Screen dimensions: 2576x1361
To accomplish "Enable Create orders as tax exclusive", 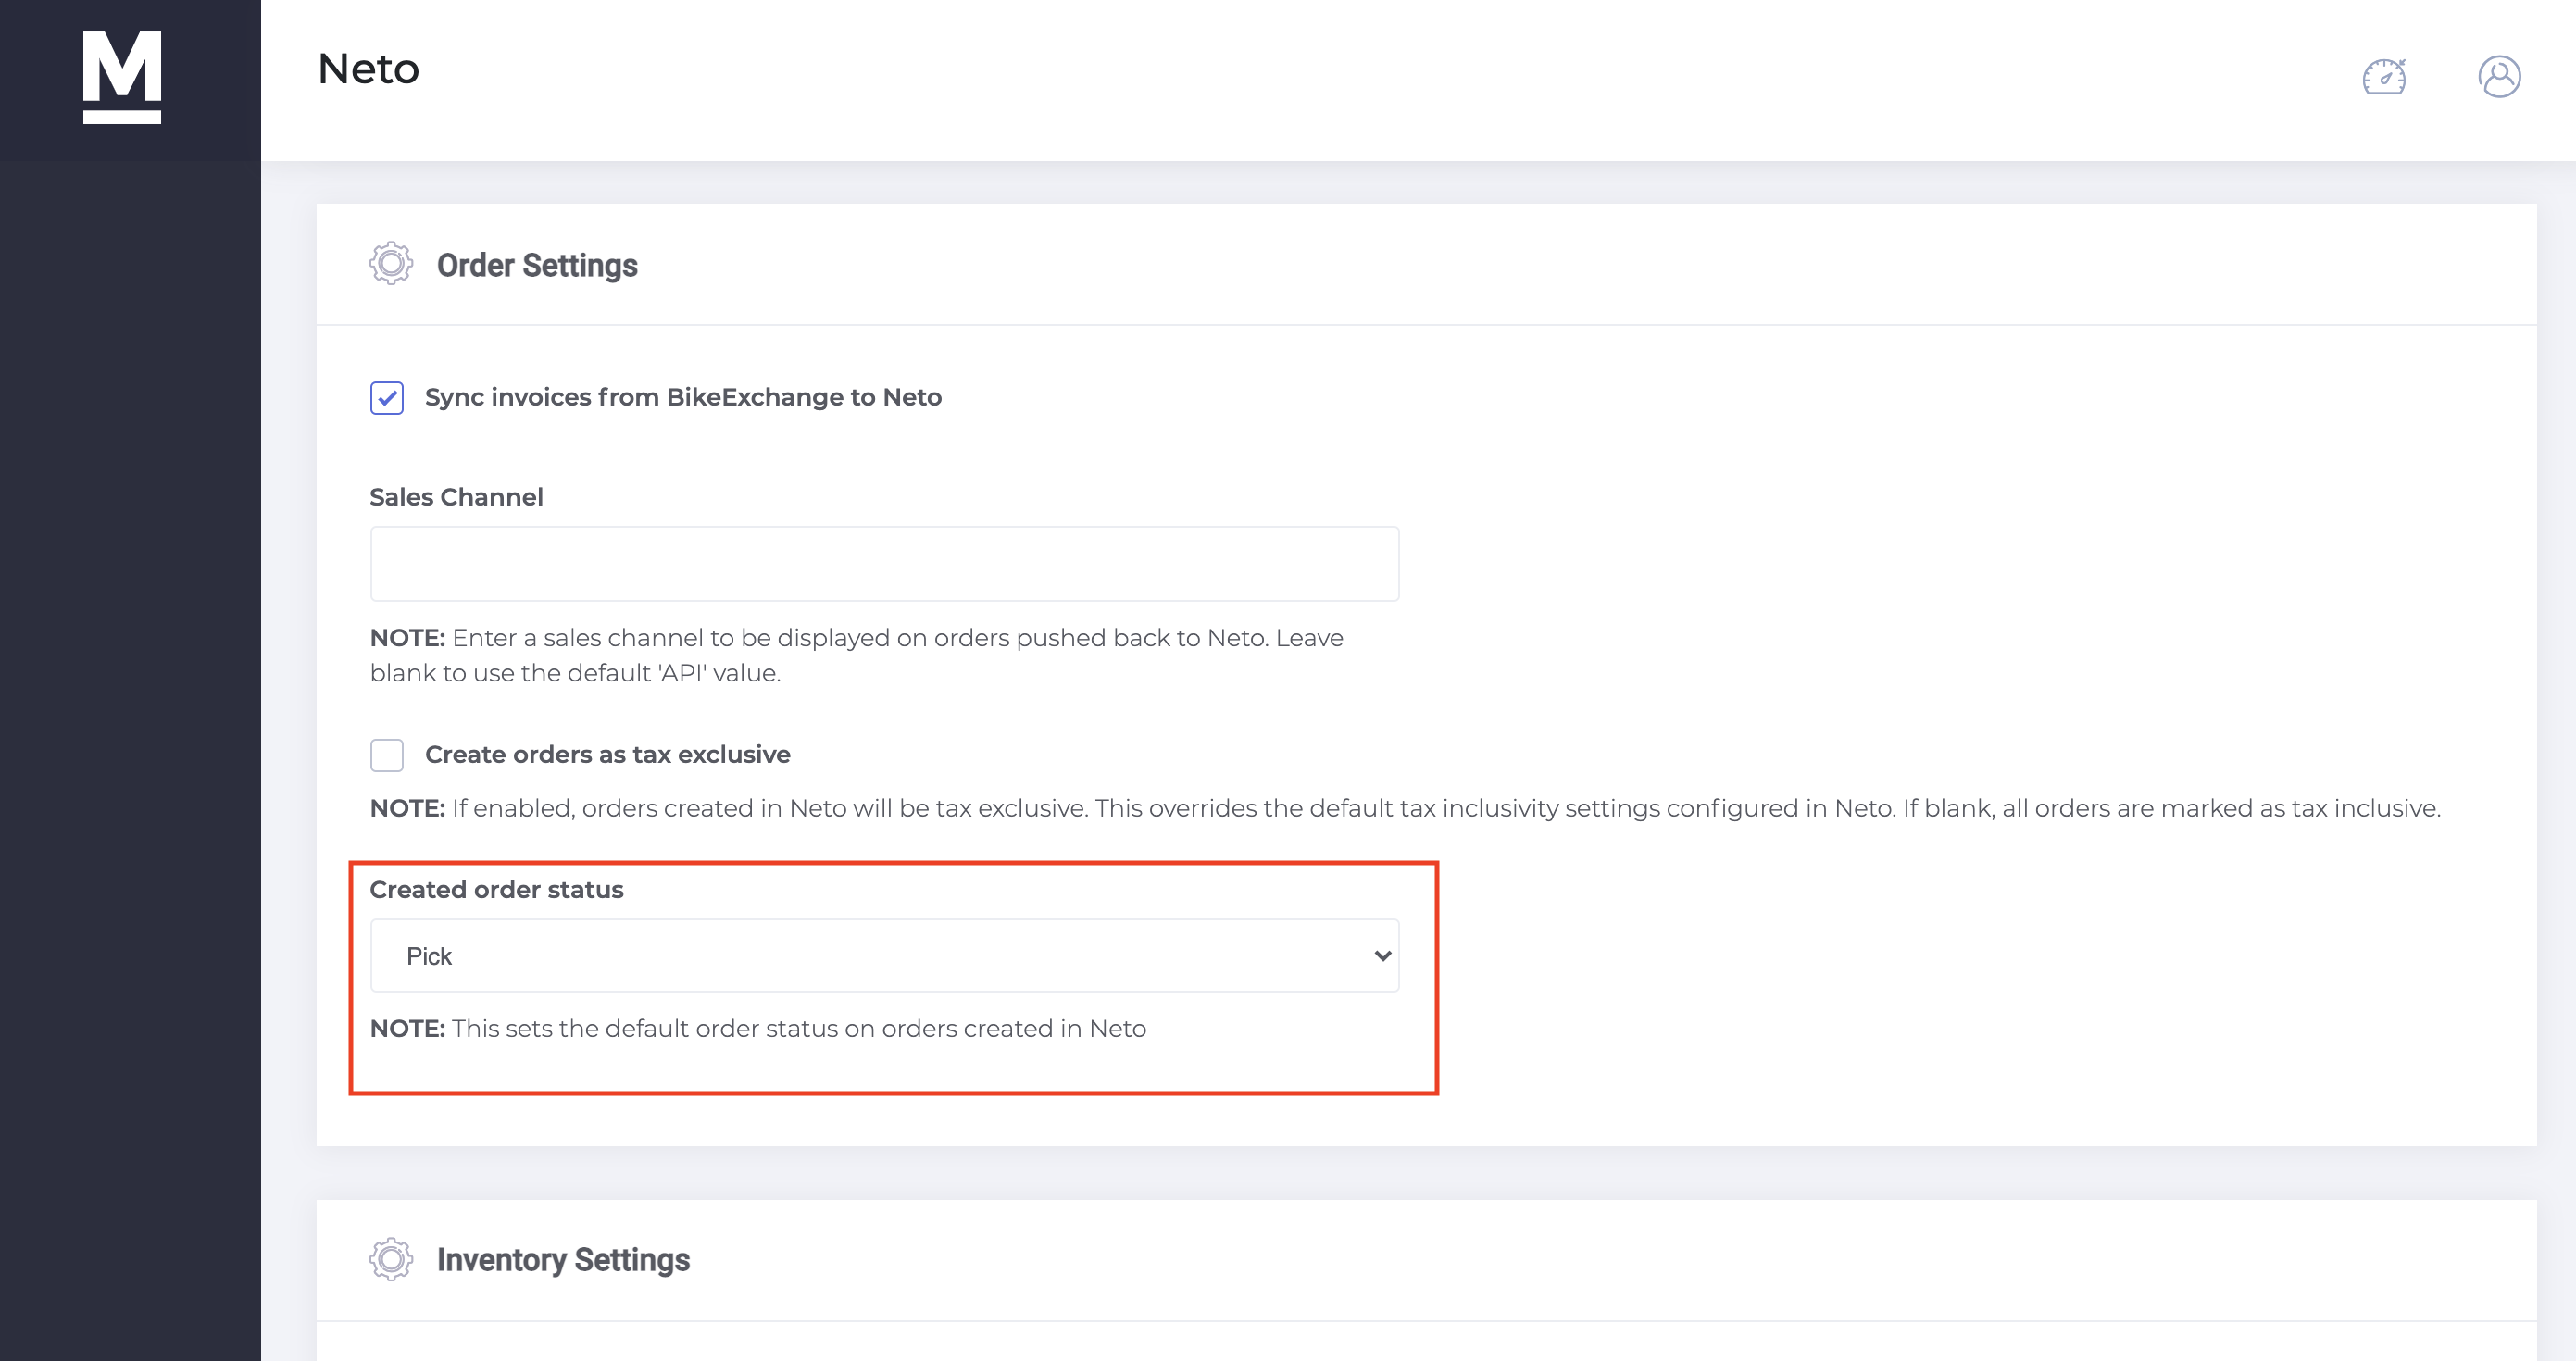I will pyautogui.click(x=387, y=755).
